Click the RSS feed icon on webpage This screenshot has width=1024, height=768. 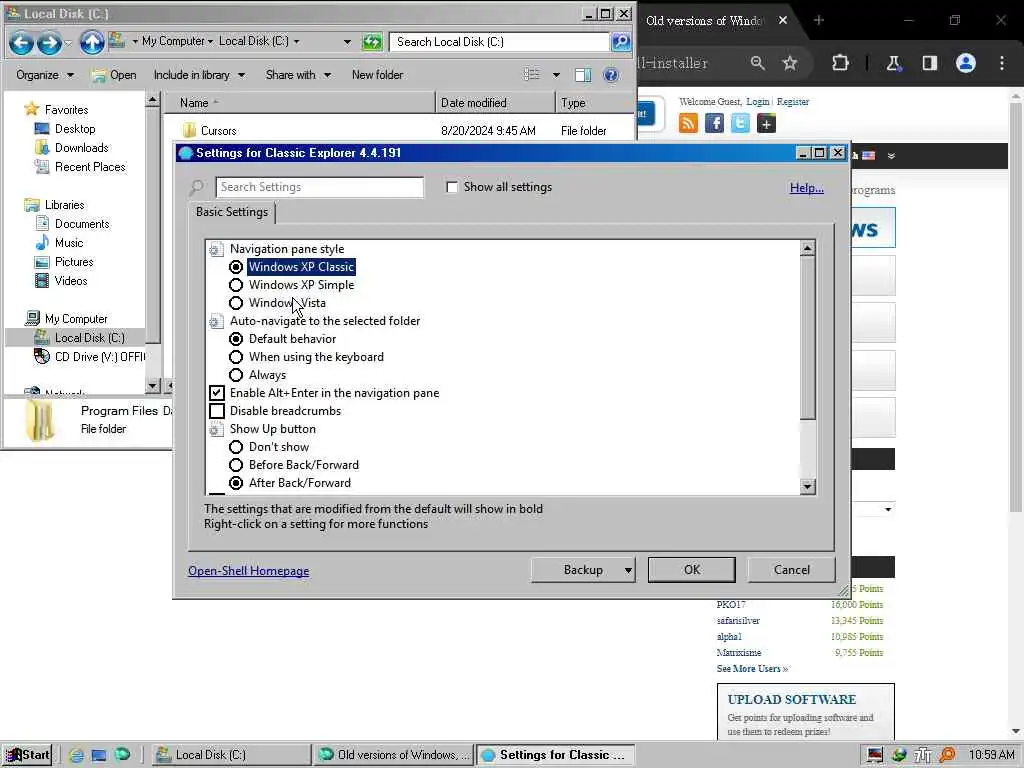pyautogui.click(x=688, y=123)
